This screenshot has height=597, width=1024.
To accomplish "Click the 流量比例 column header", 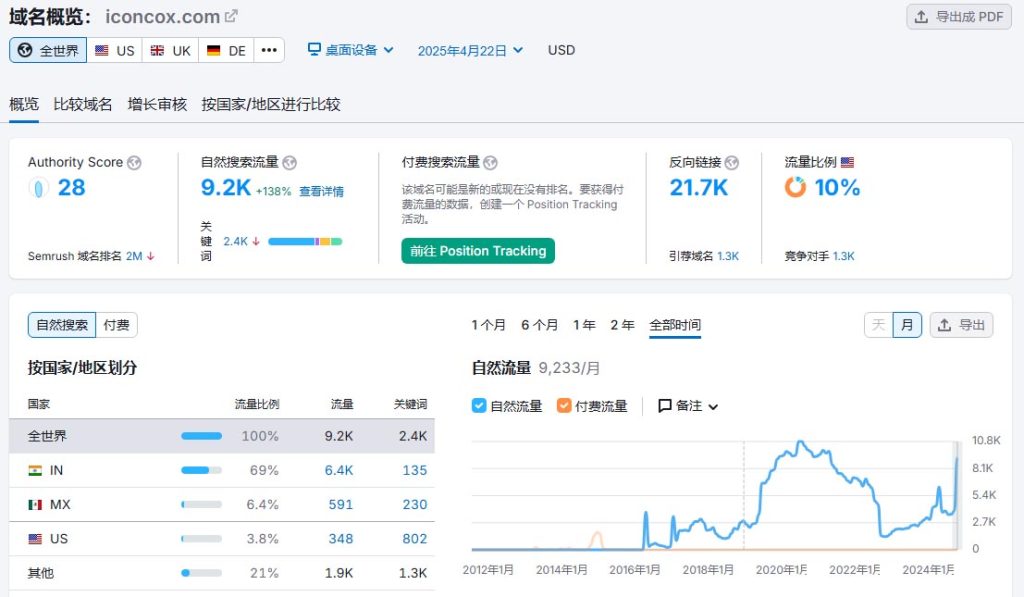I will [257, 404].
